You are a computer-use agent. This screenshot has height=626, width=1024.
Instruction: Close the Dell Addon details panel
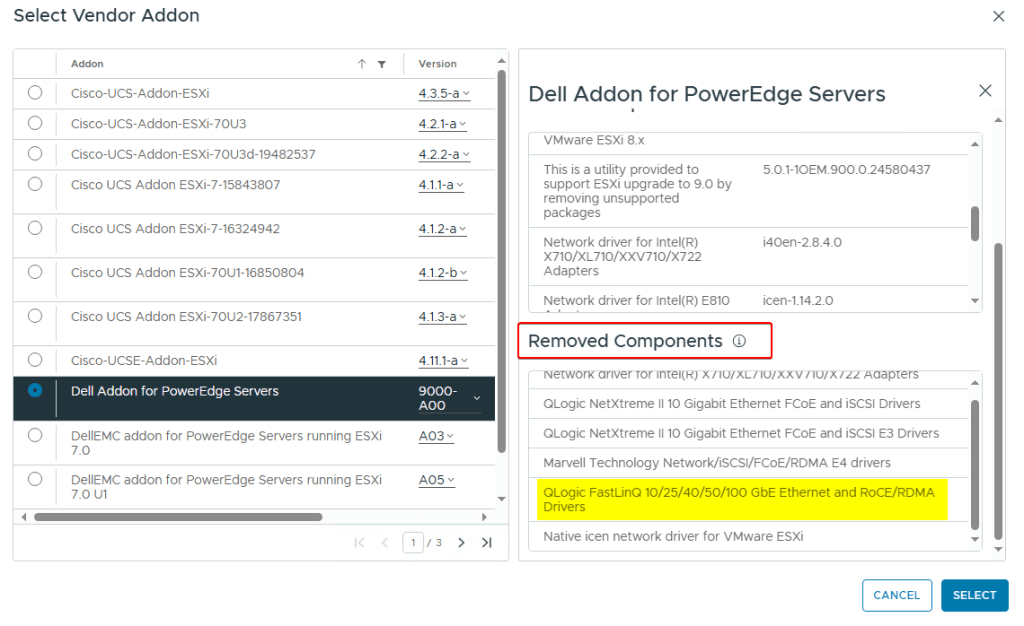(x=985, y=91)
